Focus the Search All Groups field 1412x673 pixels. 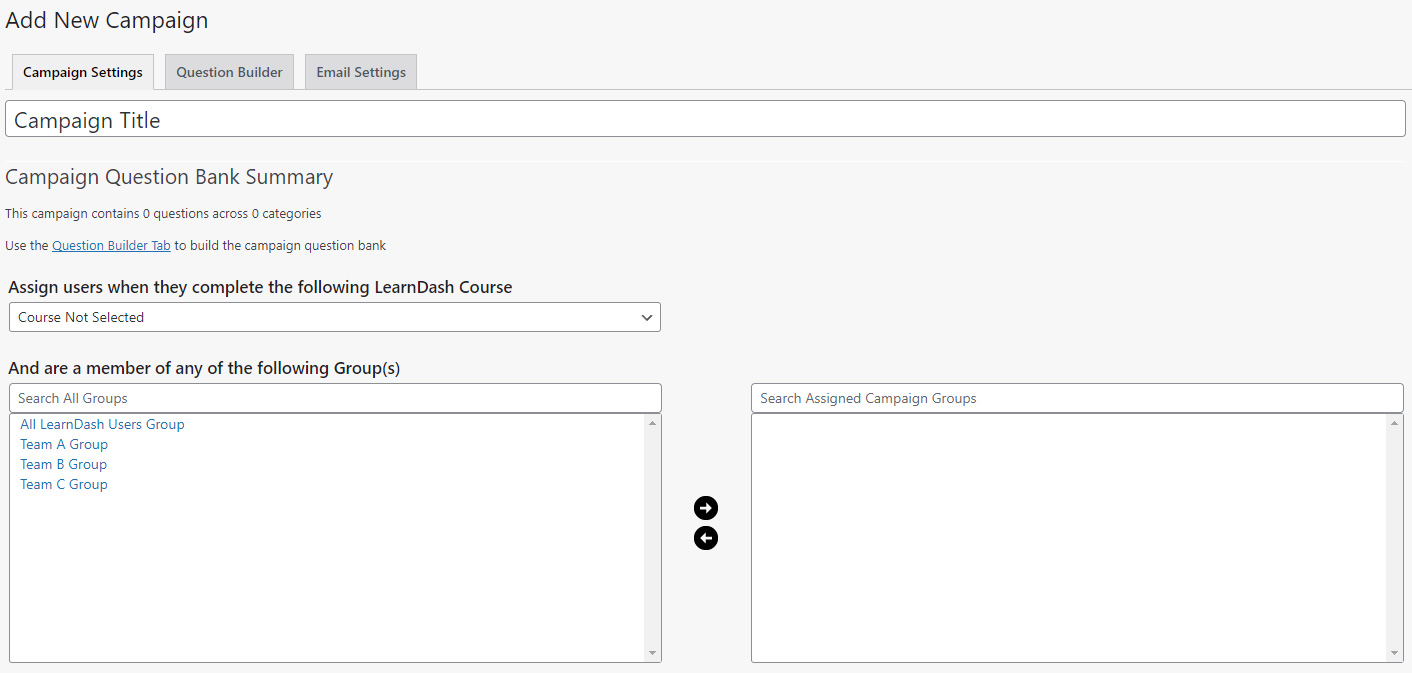pos(335,398)
